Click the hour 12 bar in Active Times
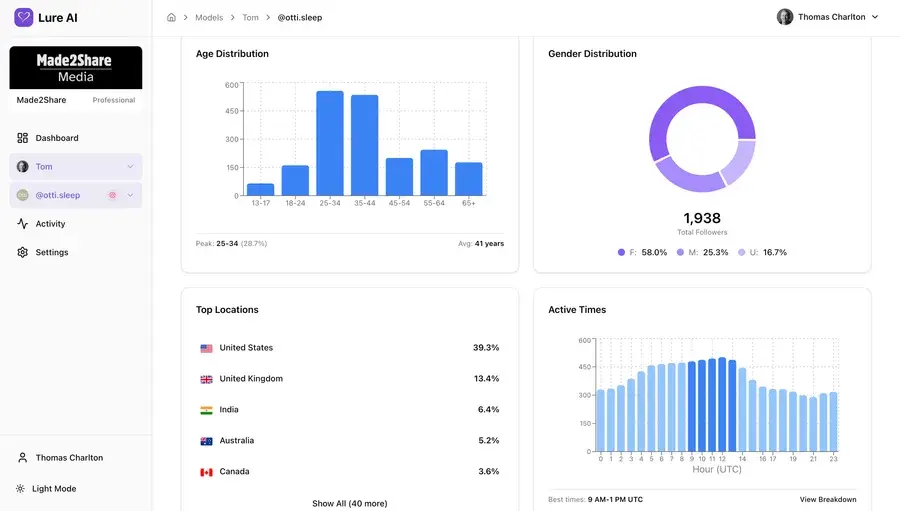This screenshot has height=511, width=900. 722,404
